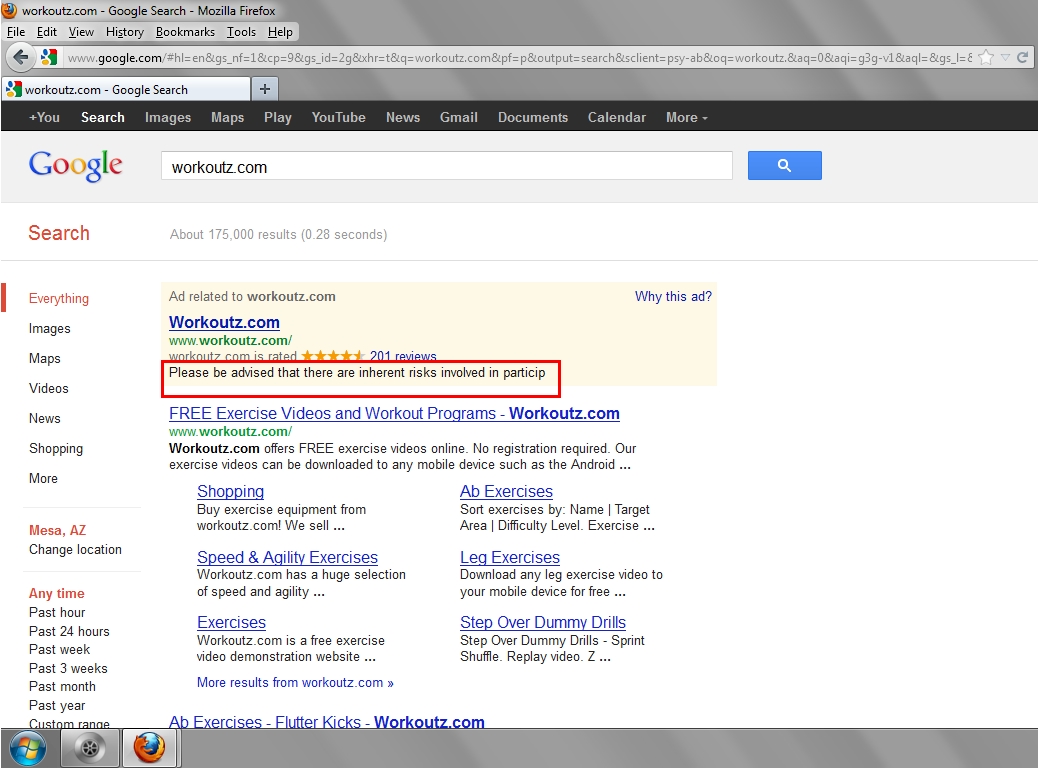Screen dimensions: 1038x770
Task: Open the Shopping sitelink in results
Action: click(x=230, y=491)
